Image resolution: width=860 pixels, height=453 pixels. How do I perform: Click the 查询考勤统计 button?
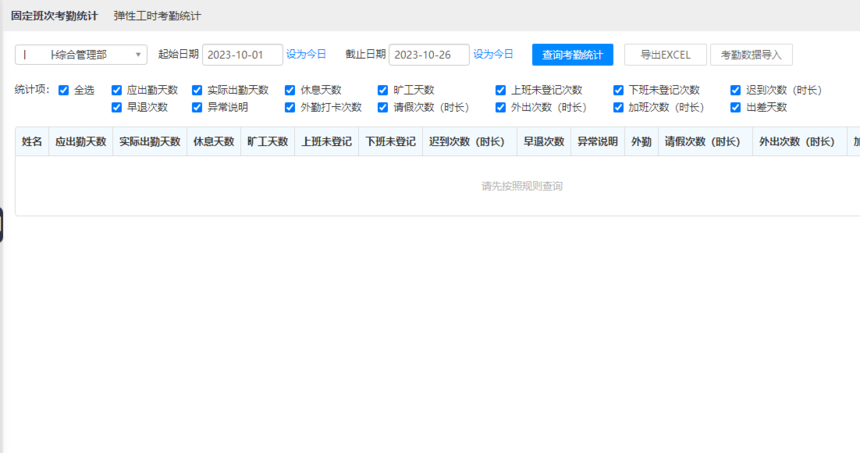click(572, 55)
